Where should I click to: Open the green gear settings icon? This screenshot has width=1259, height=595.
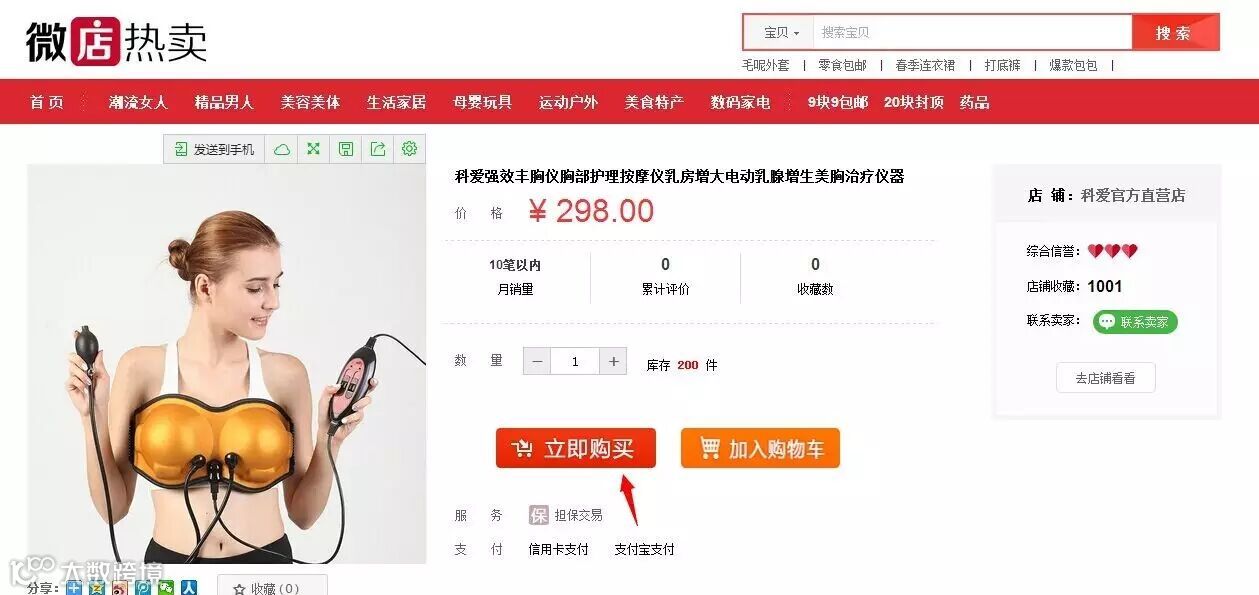(x=409, y=149)
